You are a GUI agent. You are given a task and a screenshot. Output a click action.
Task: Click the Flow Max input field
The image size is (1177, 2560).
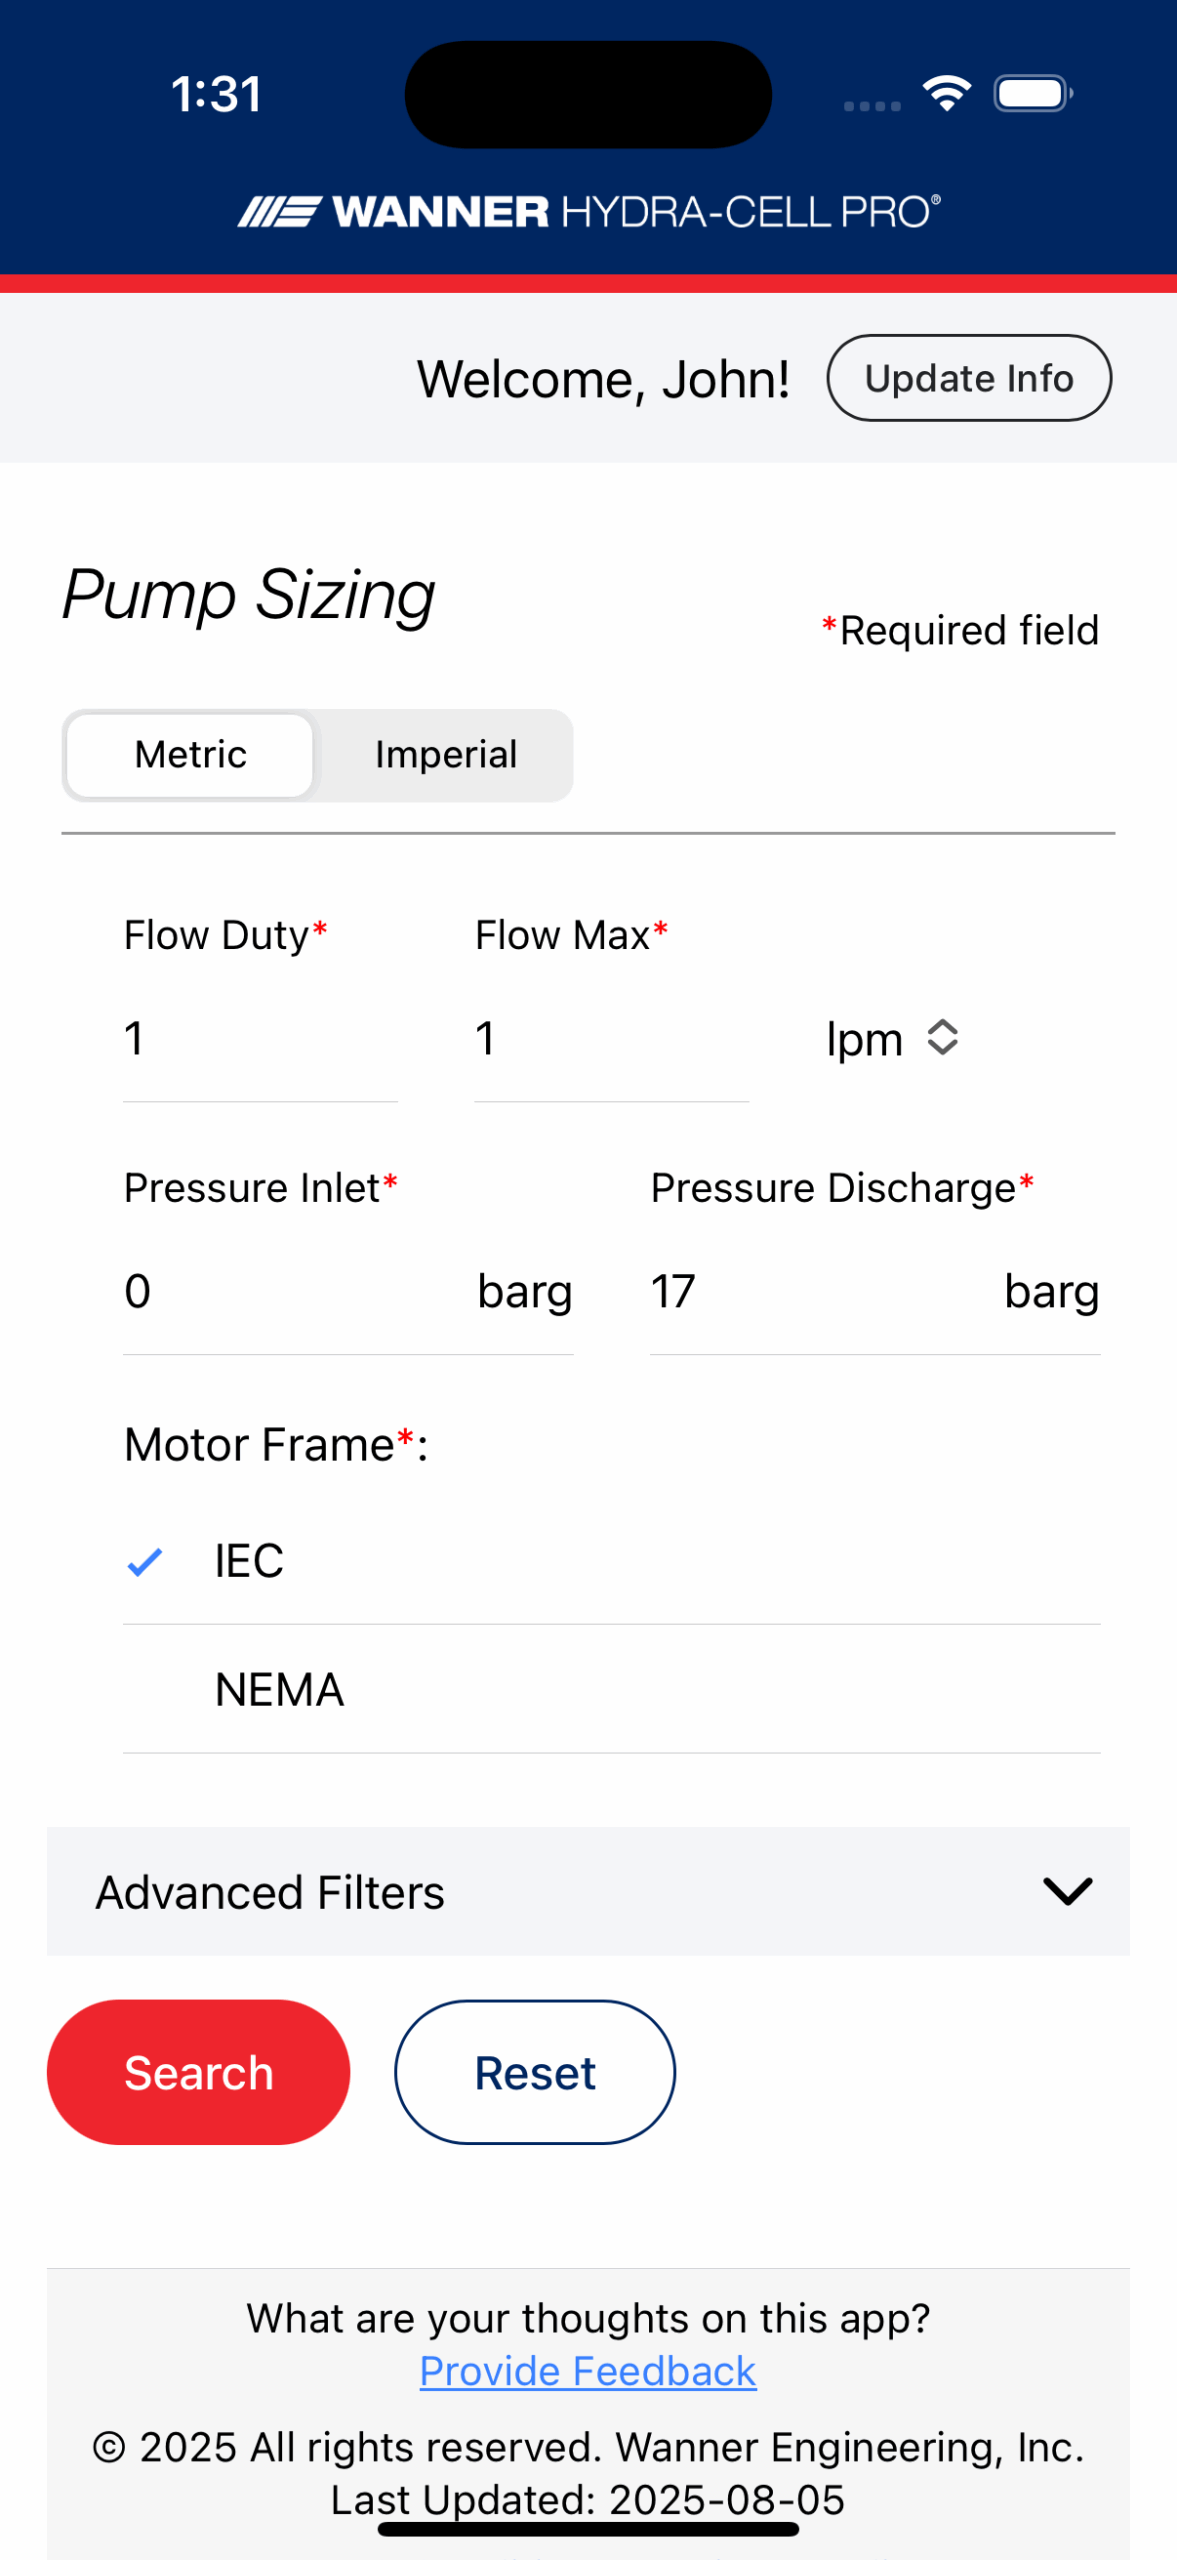[611, 1039]
